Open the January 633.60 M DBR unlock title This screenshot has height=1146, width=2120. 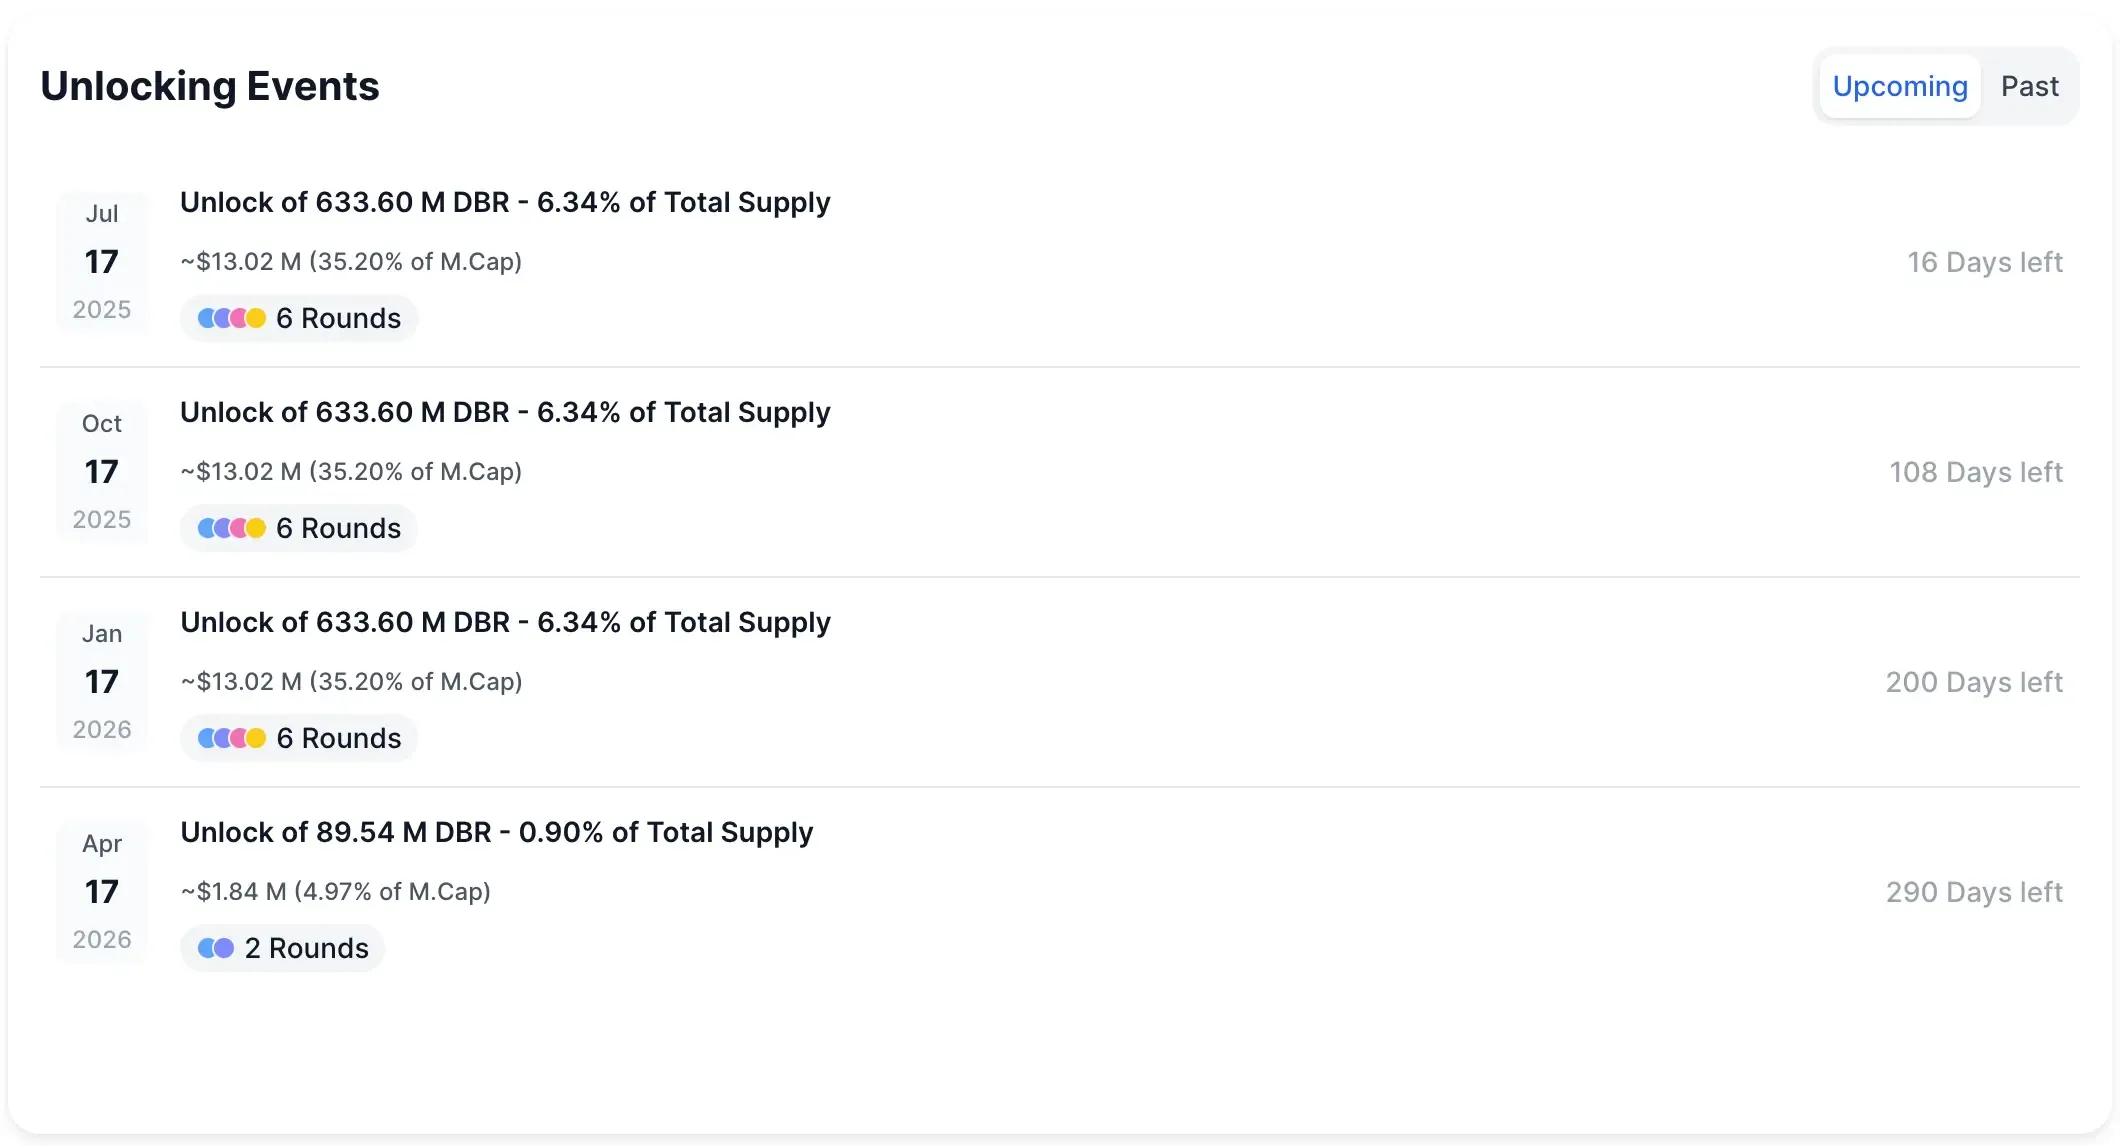(505, 623)
